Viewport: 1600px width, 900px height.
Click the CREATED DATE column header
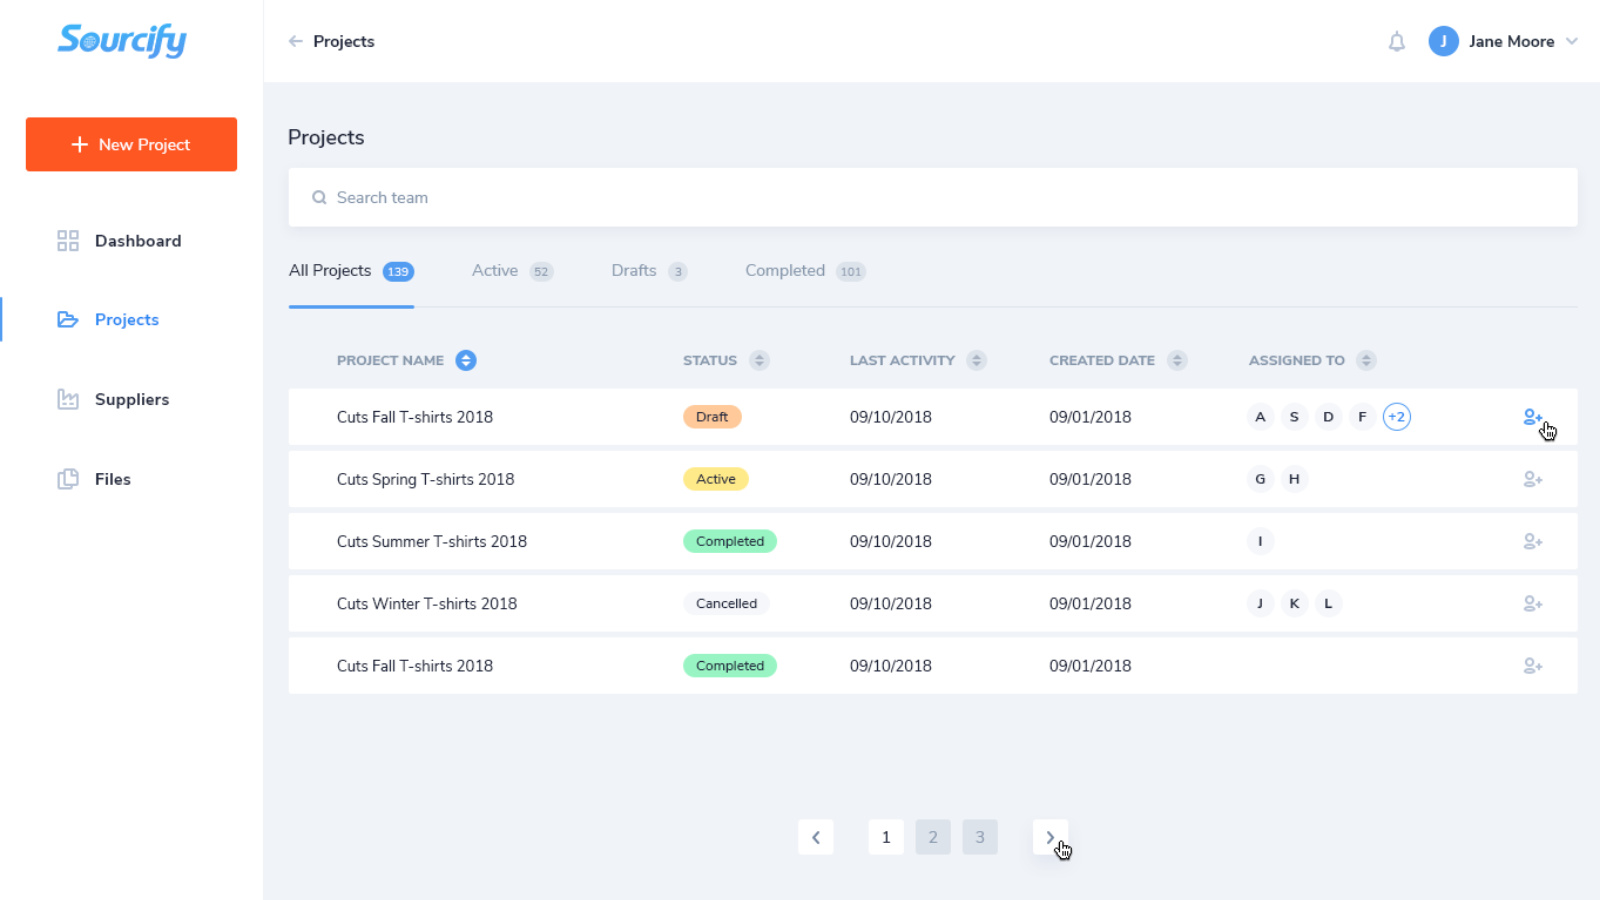1102,360
